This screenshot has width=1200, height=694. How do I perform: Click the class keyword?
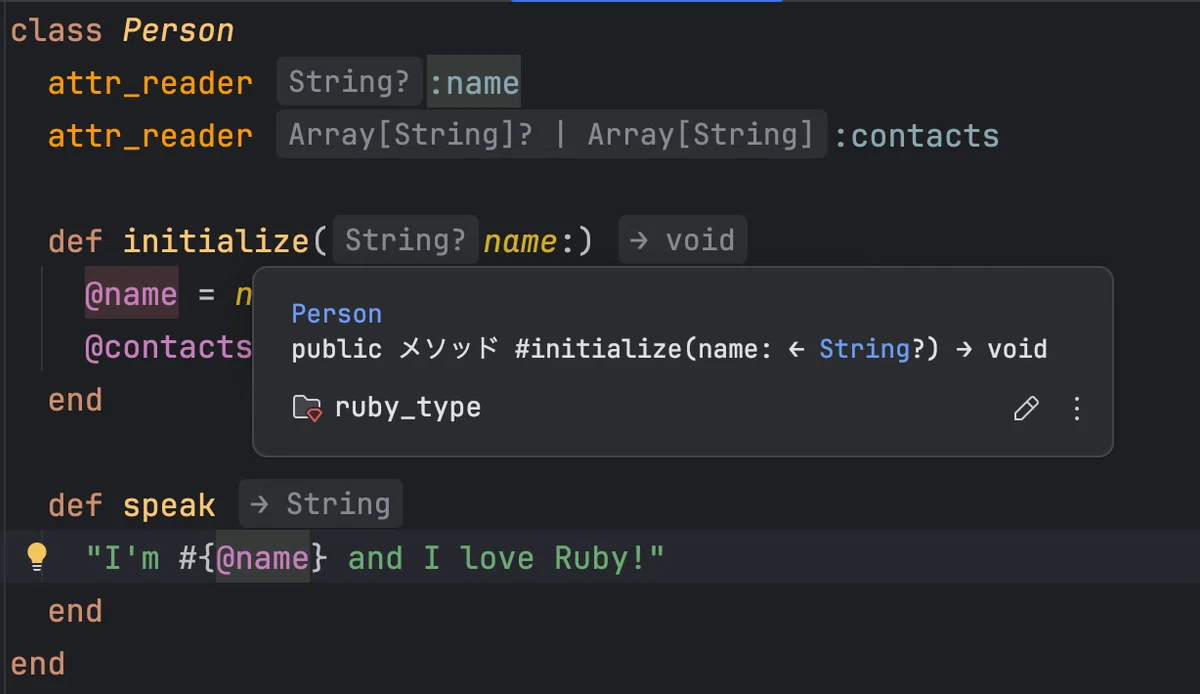point(56,30)
